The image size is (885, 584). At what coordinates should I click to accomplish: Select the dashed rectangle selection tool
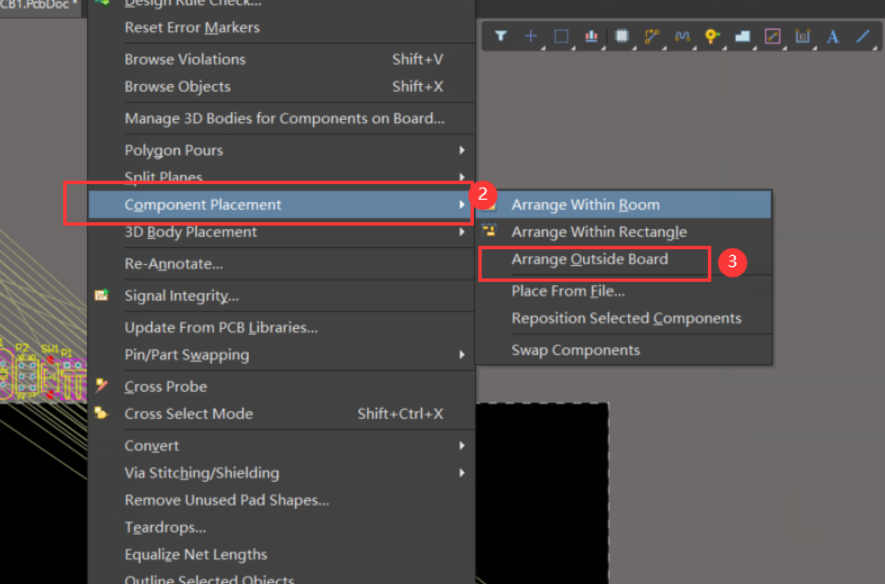561,37
